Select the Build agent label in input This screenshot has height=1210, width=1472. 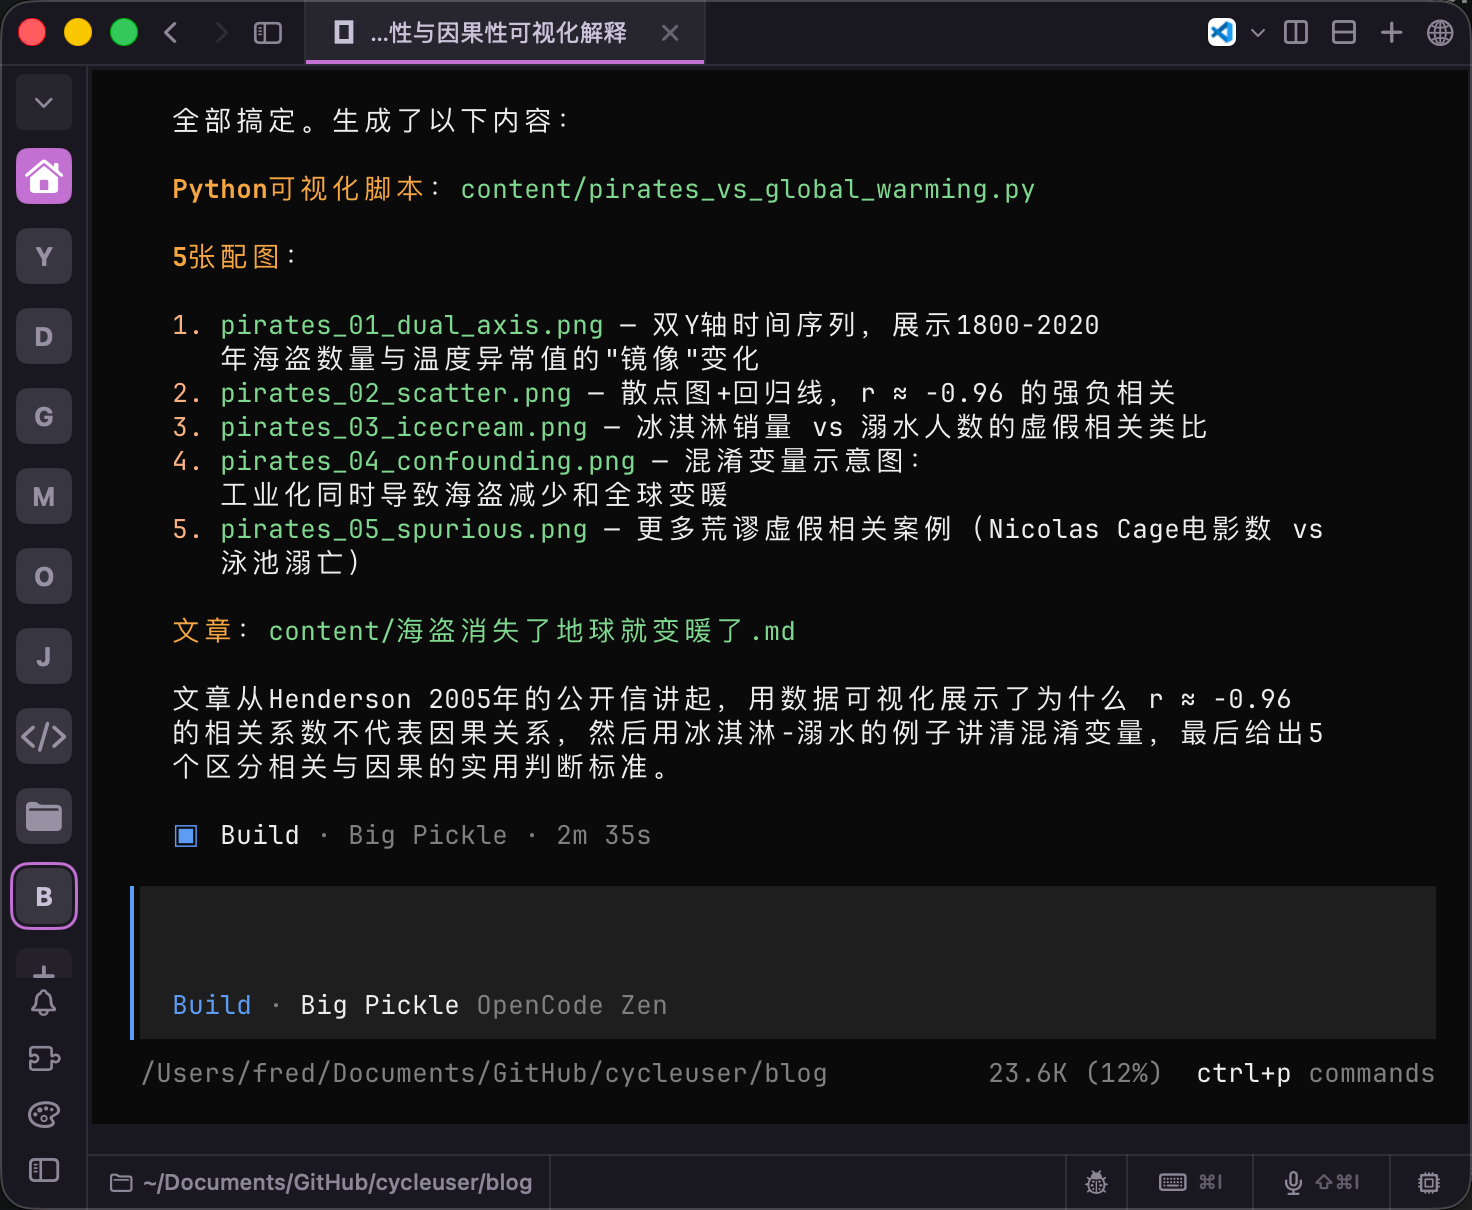[212, 1005]
